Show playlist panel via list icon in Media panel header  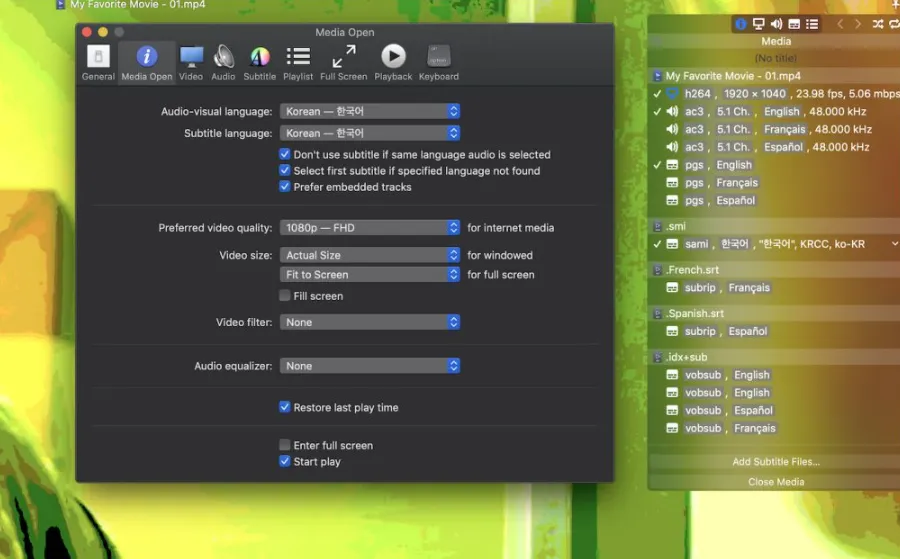tap(812, 24)
